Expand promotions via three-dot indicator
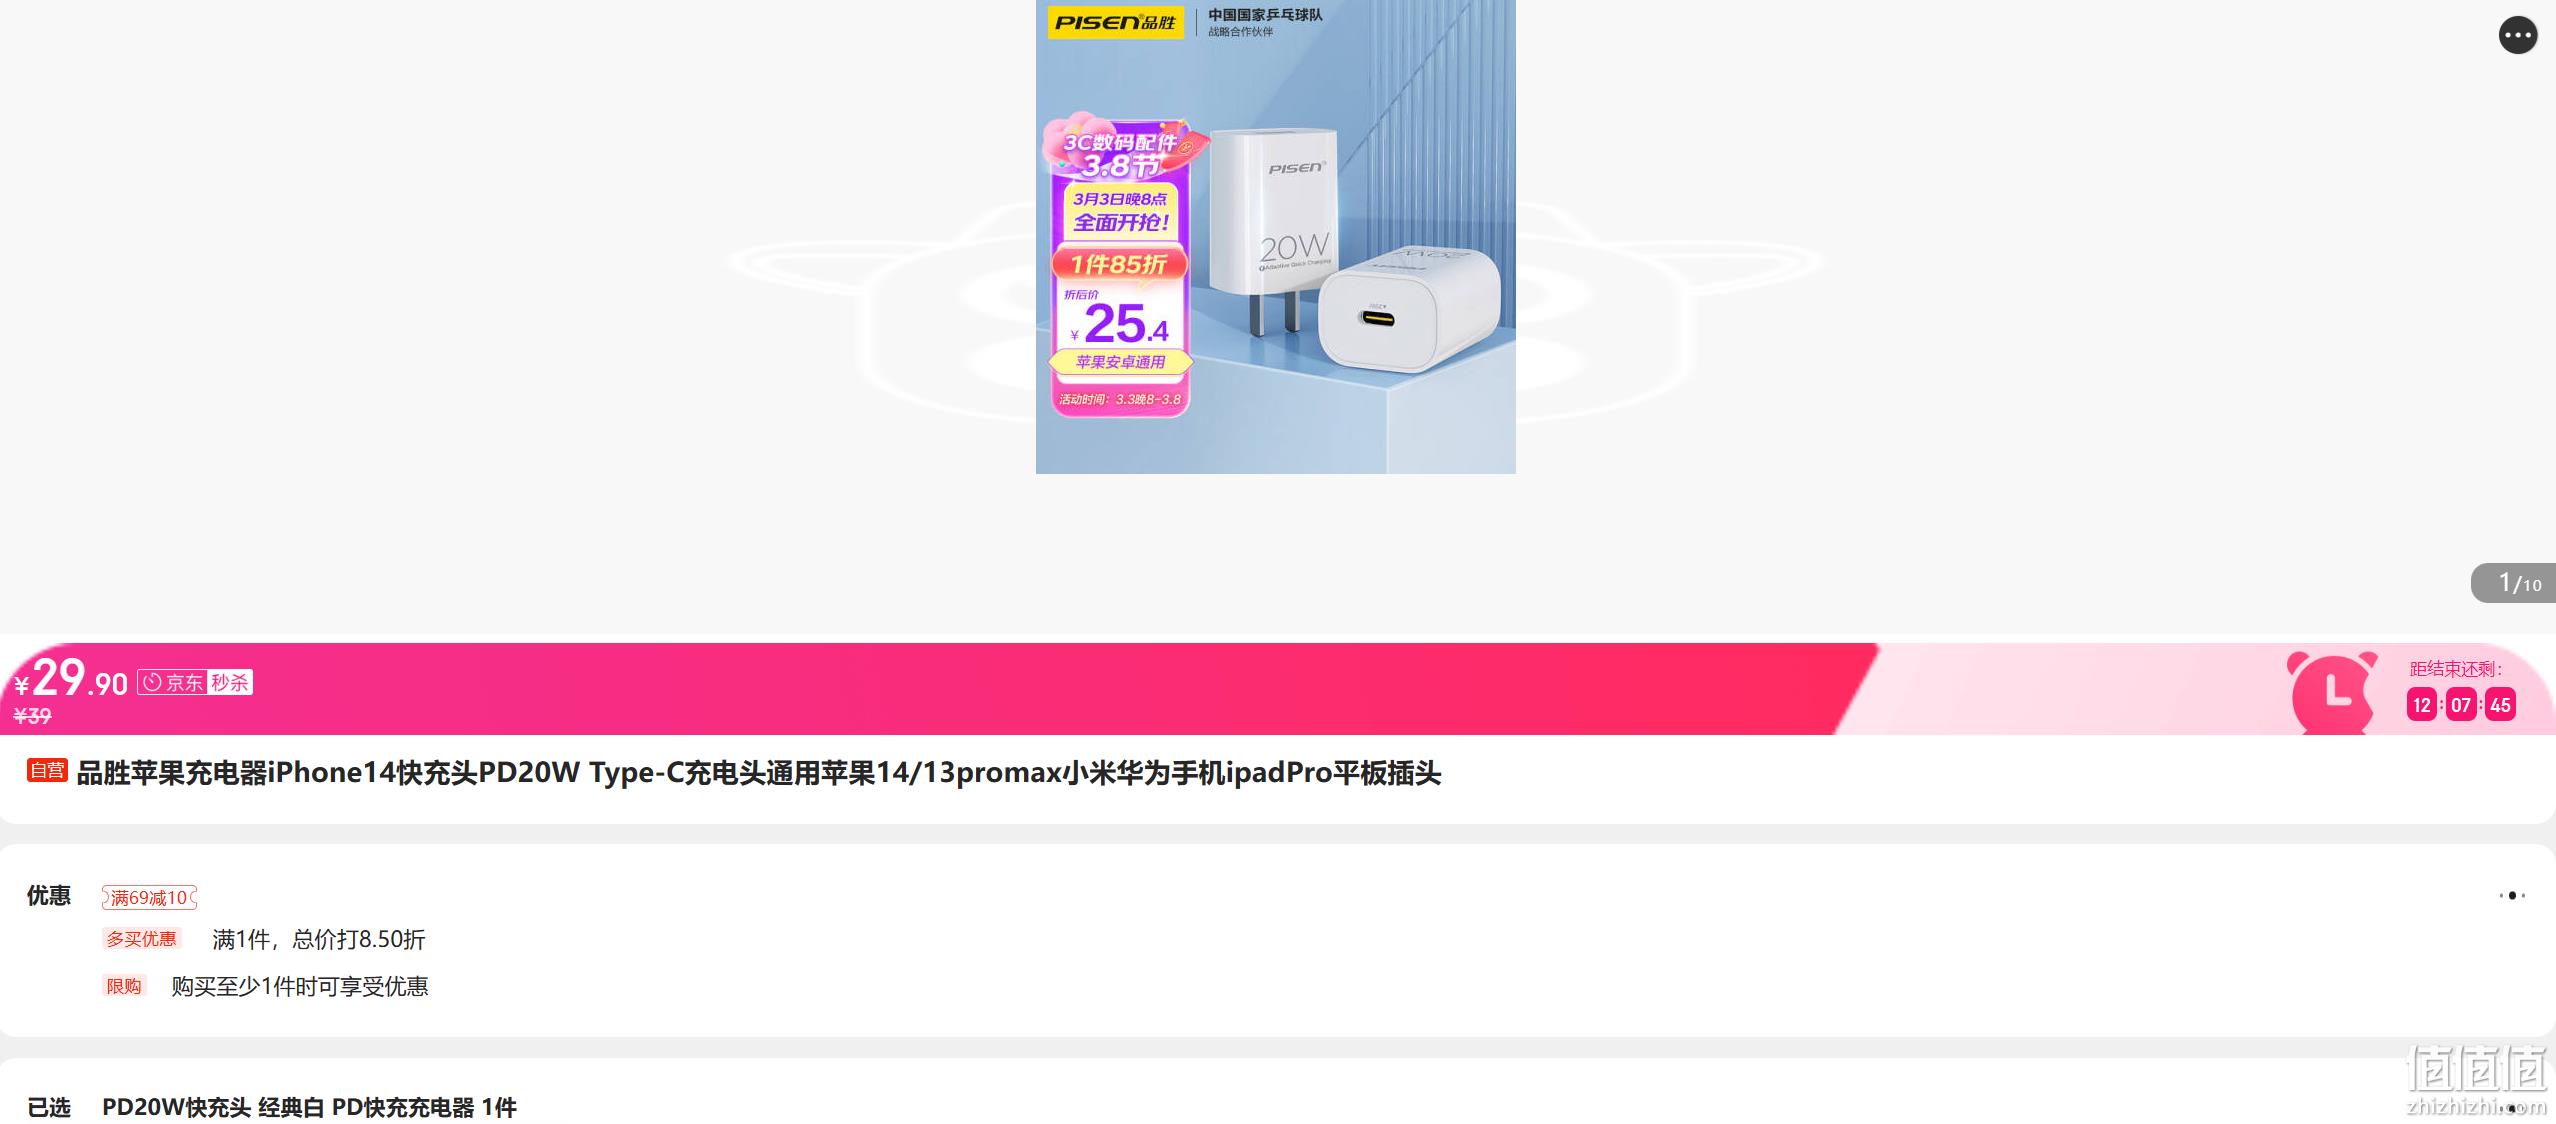This screenshot has height=1124, width=2556. coord(2512,896)
